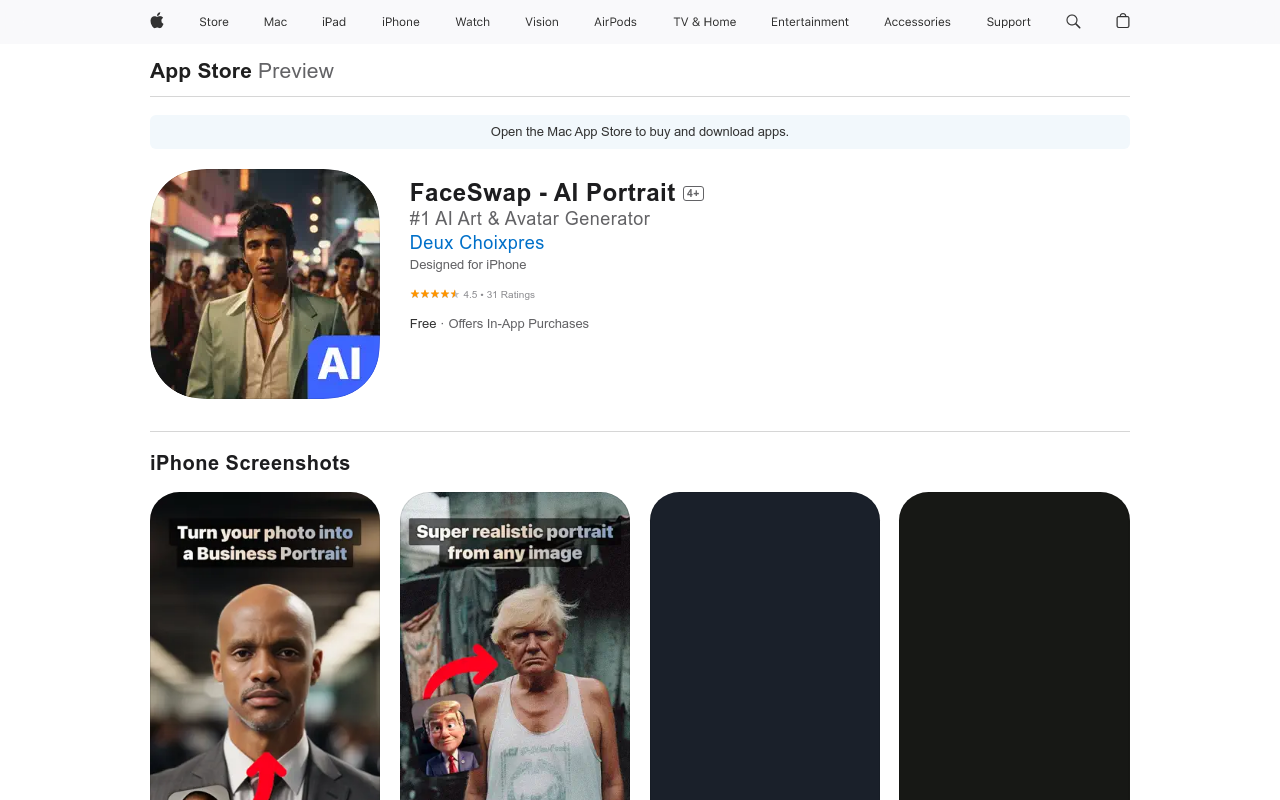The image size is (1280, 800).
Task: Open the Entertainment menu item
Action: tap(810, 22)
